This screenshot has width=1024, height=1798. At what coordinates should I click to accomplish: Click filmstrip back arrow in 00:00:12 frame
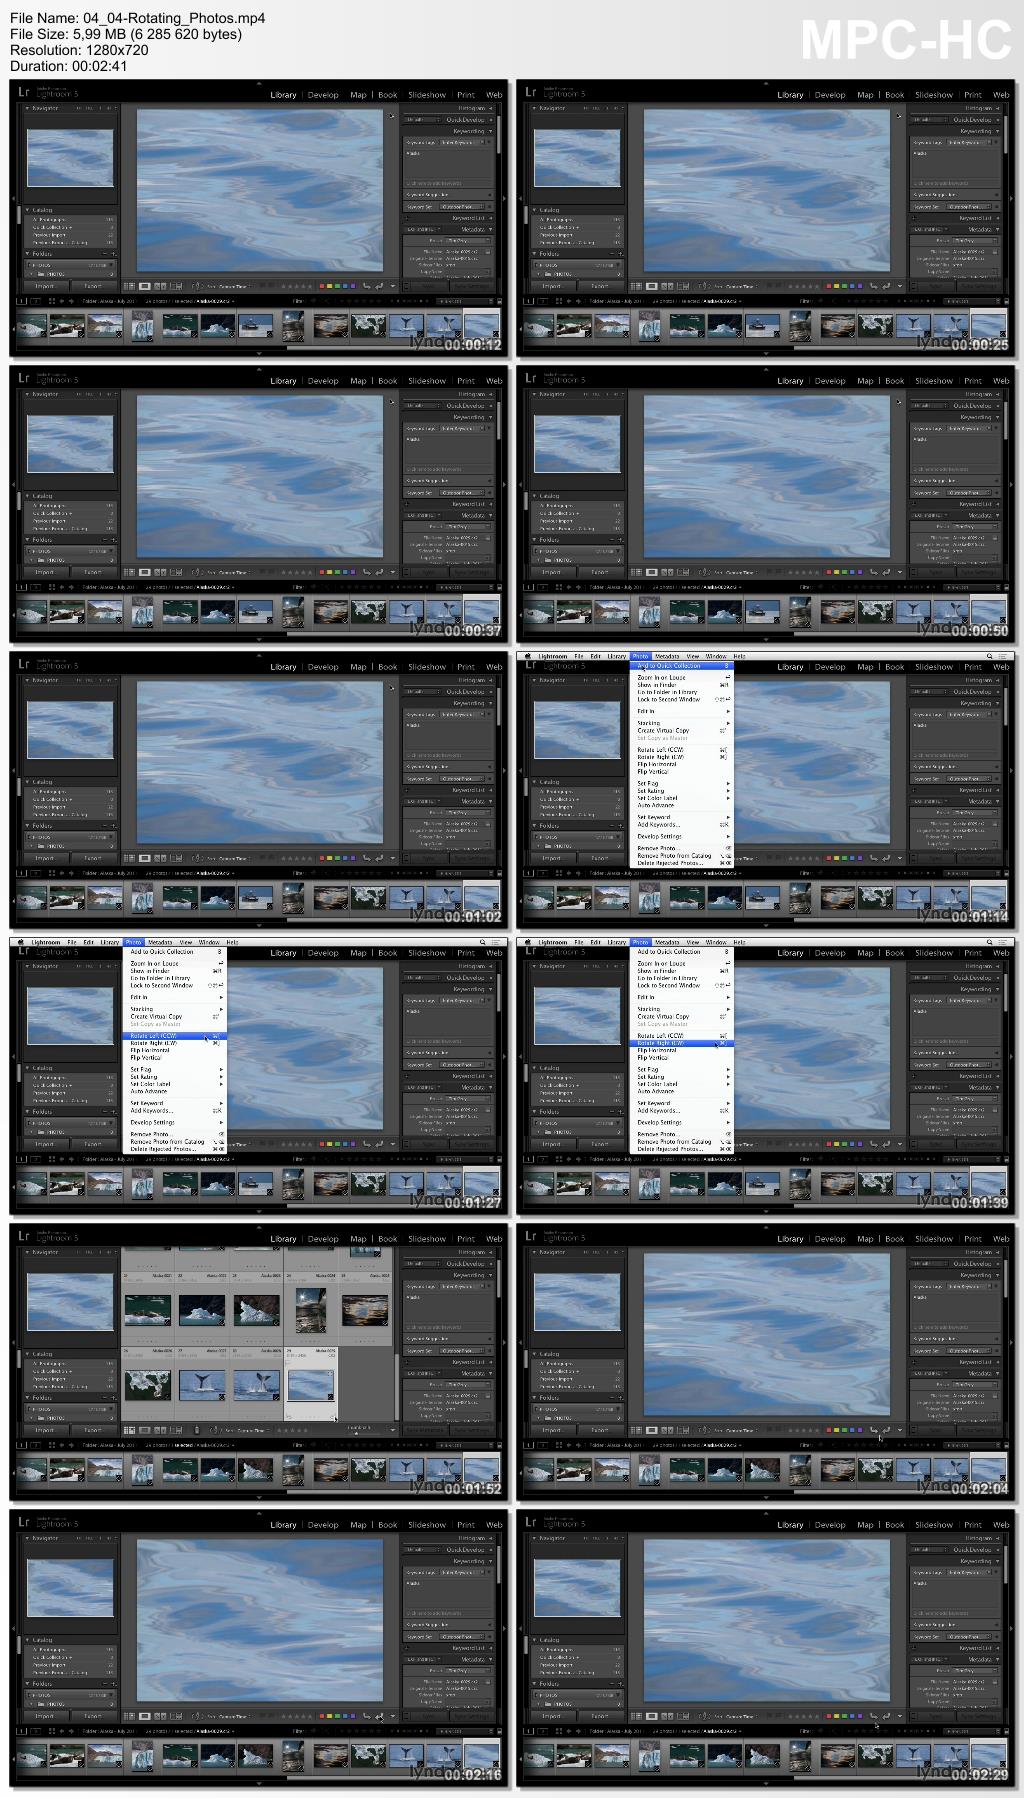(x=62, y=300)
